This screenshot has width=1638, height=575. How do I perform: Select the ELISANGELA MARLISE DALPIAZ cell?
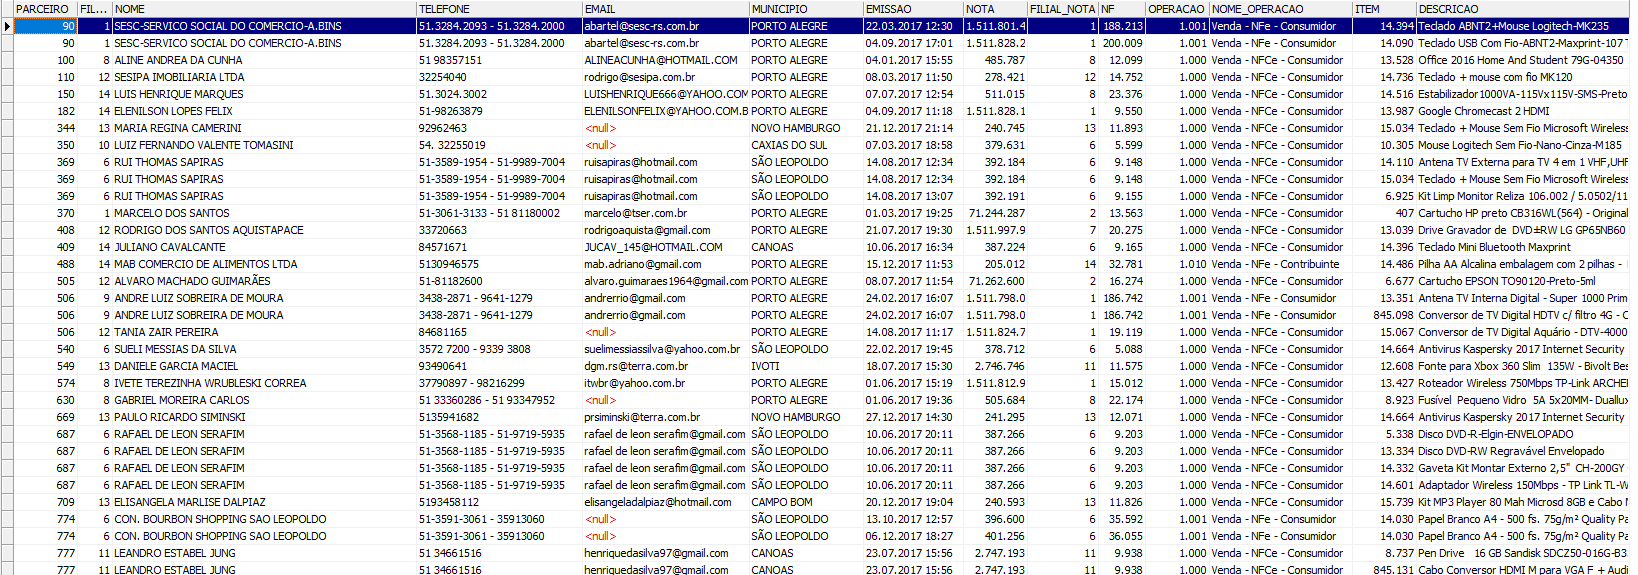(x=264, y=502)
